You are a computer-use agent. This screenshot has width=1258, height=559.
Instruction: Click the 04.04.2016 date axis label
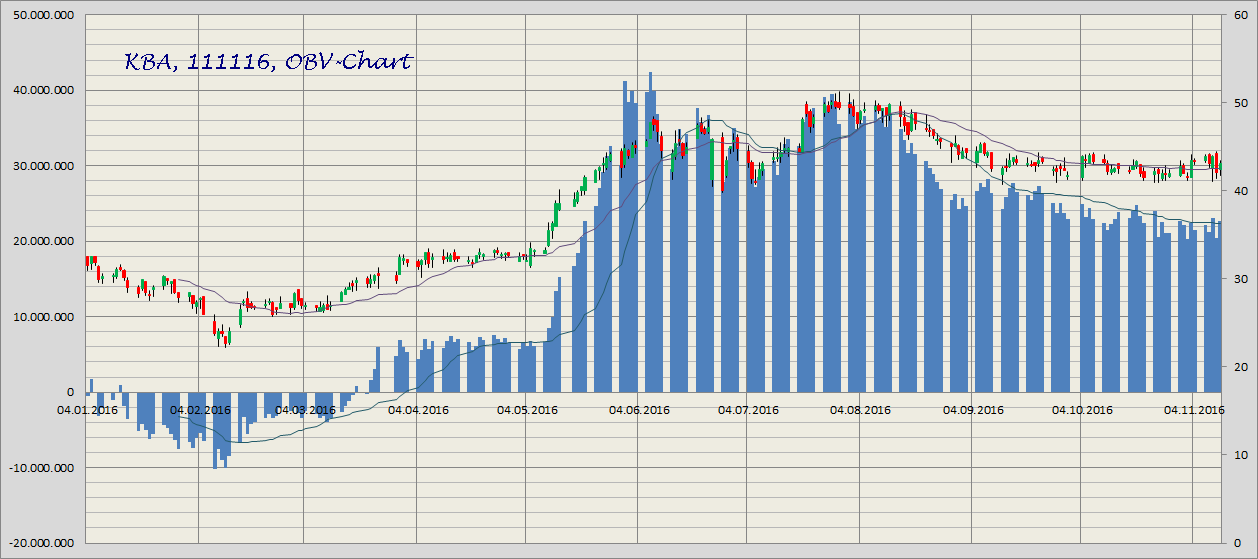tap(418, 409)
